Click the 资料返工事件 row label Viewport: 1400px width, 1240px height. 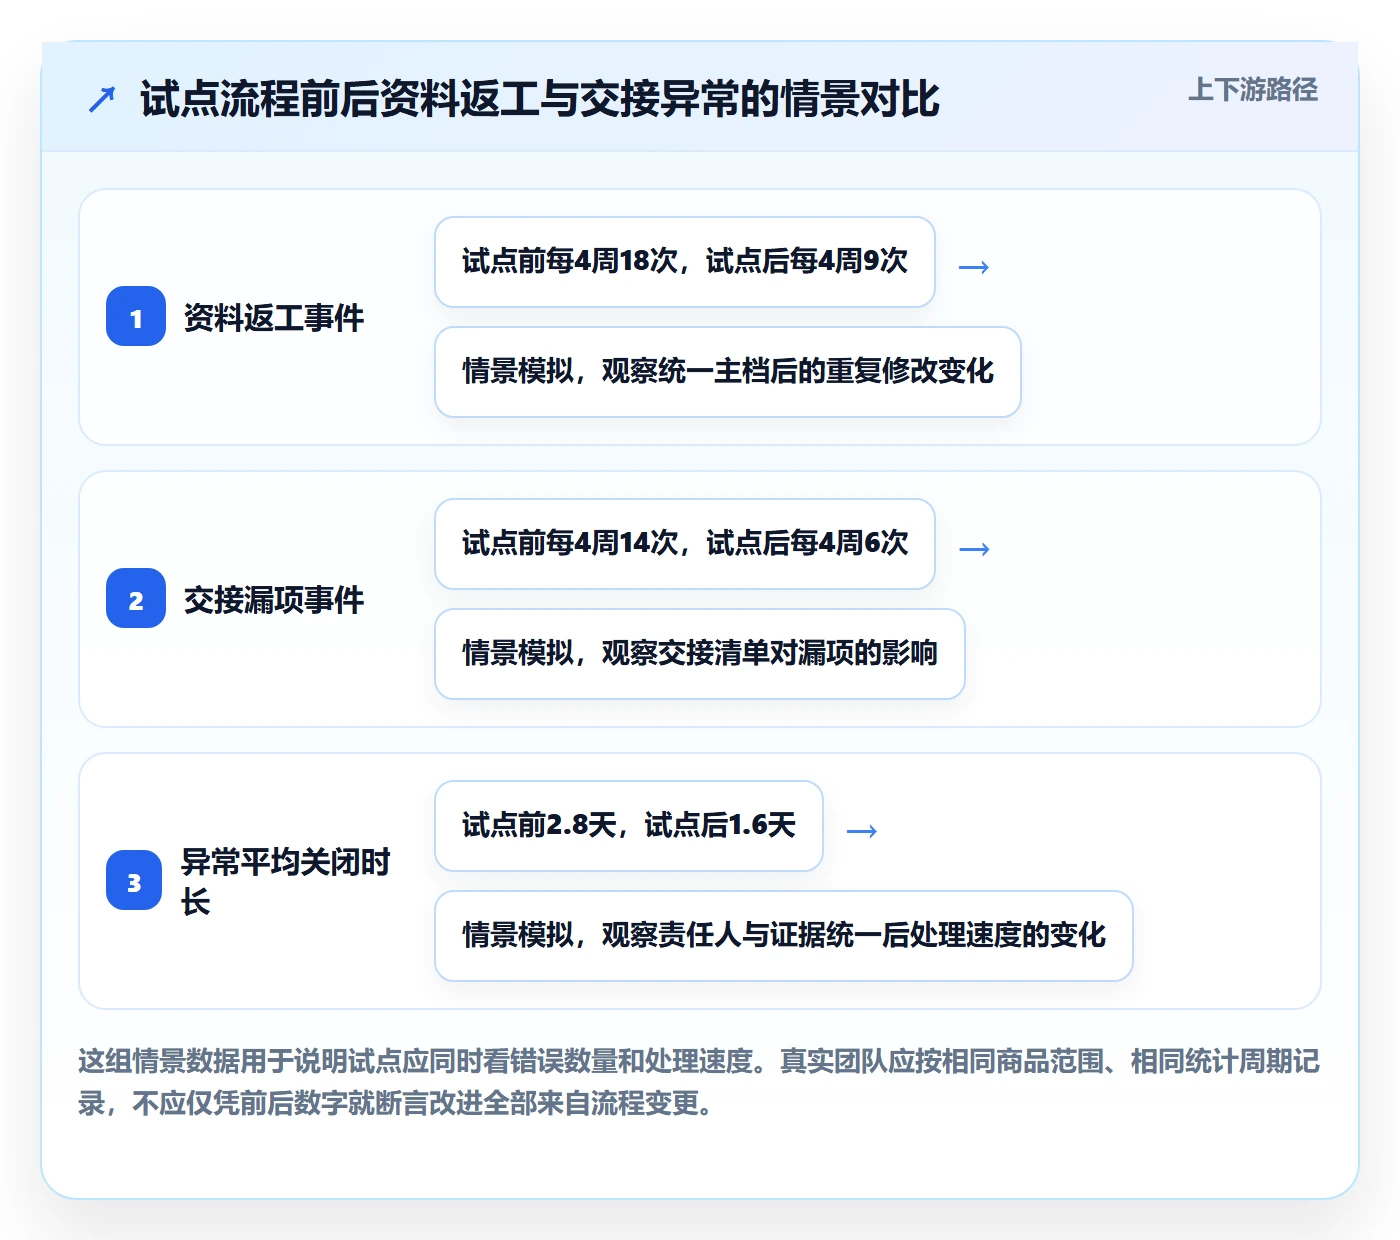(x=274, y=318)
